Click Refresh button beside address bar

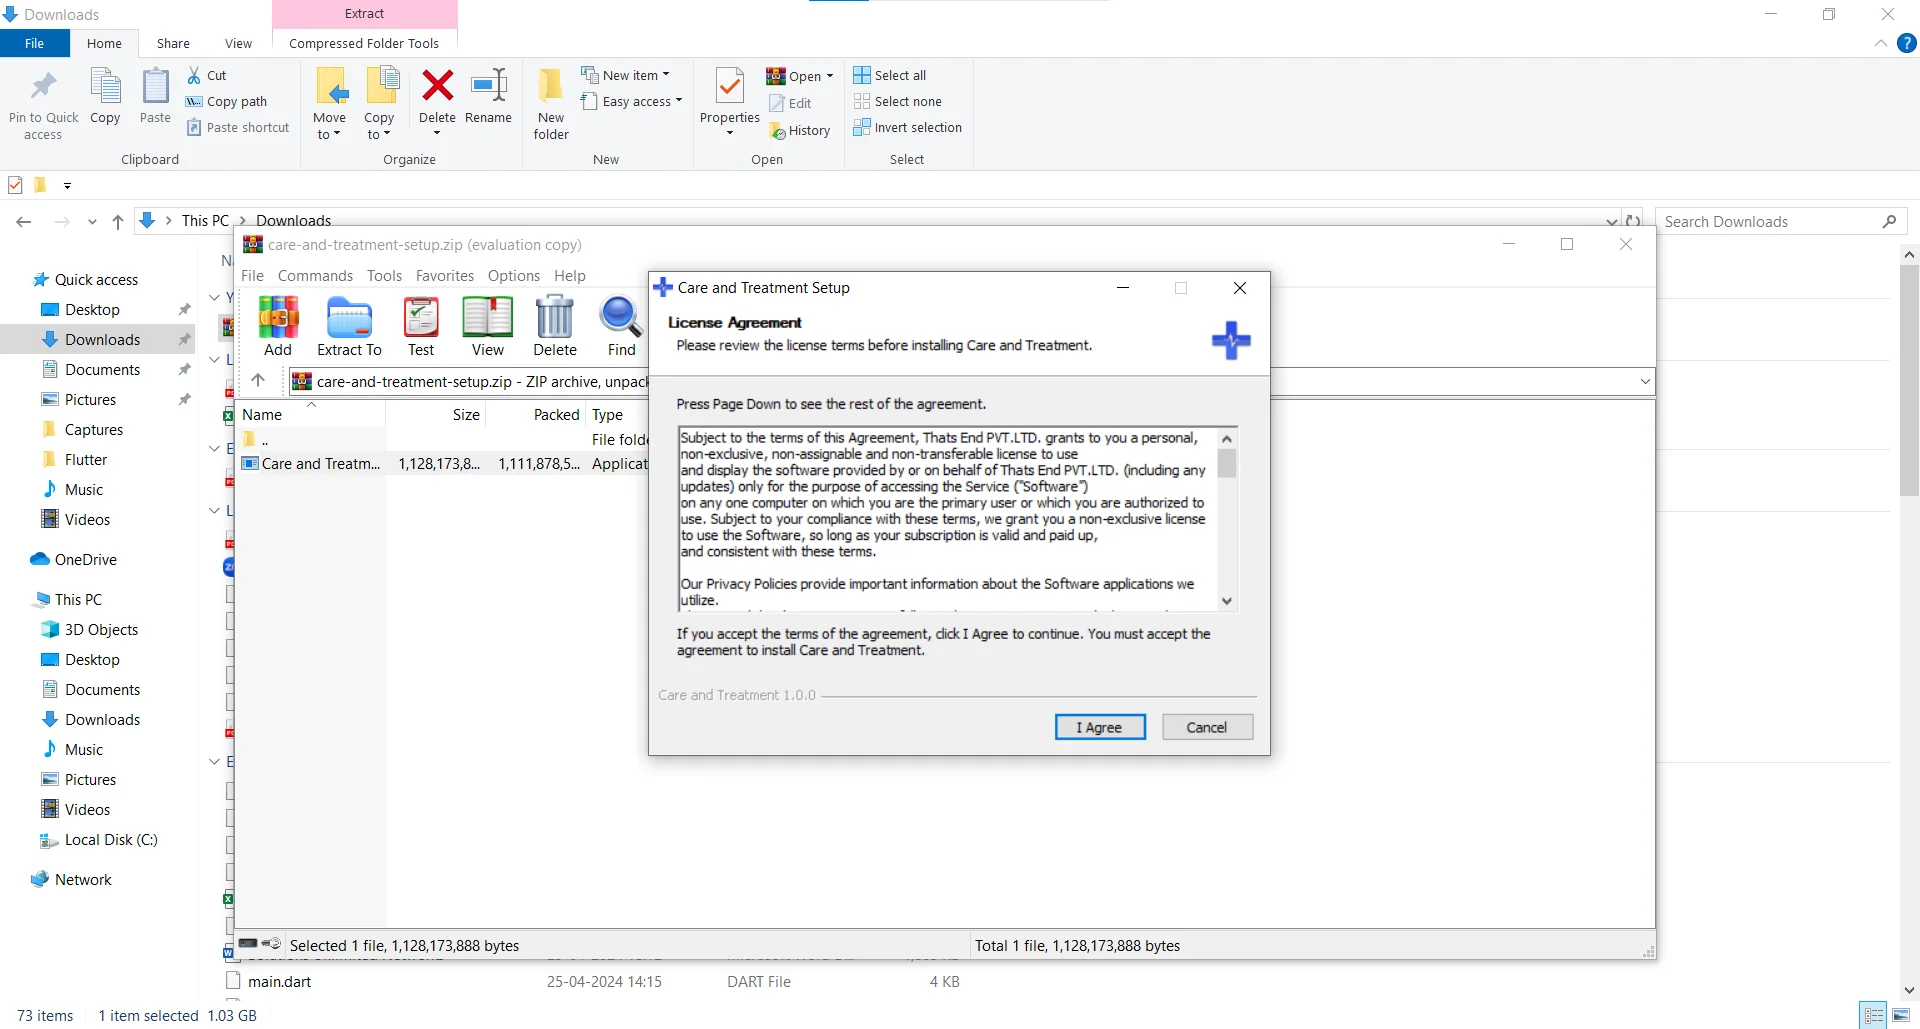click(x=1633, y=221)
